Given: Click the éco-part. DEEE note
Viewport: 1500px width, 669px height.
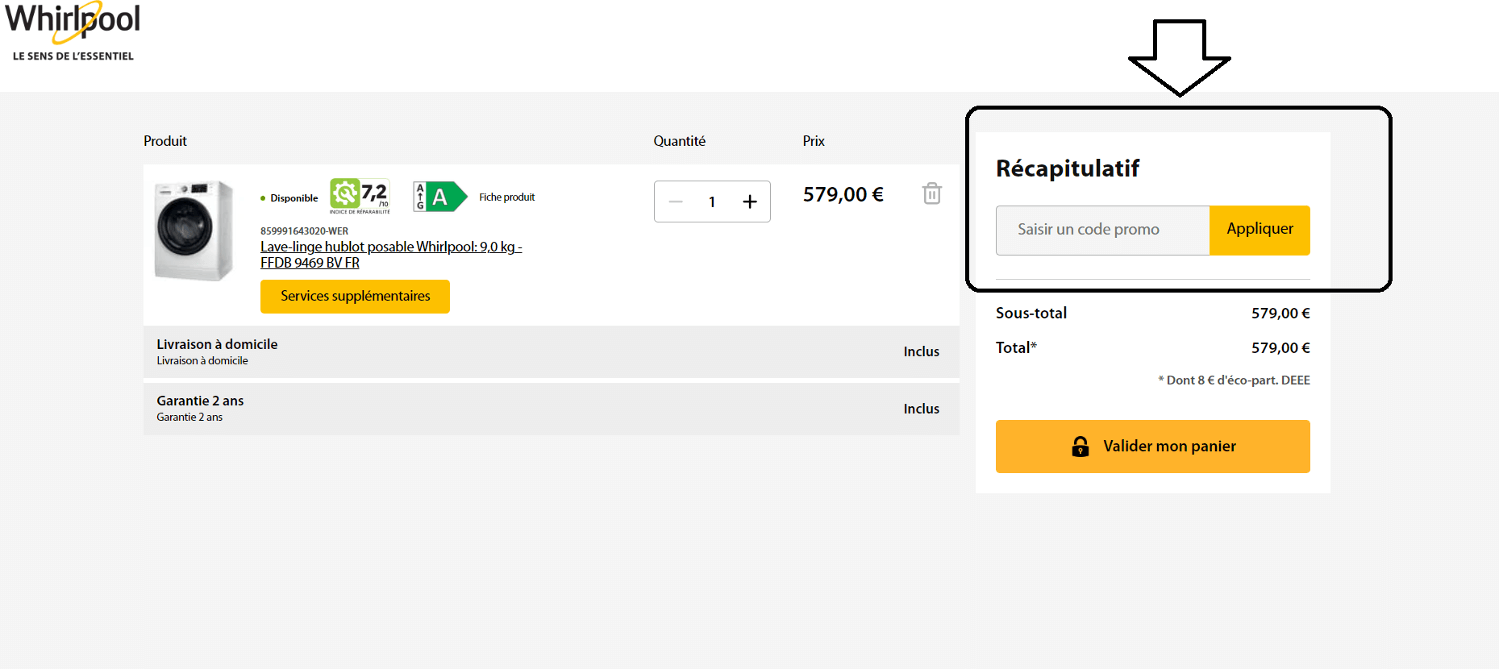Looking at the screenshot, I should (x=1234, y=380).
